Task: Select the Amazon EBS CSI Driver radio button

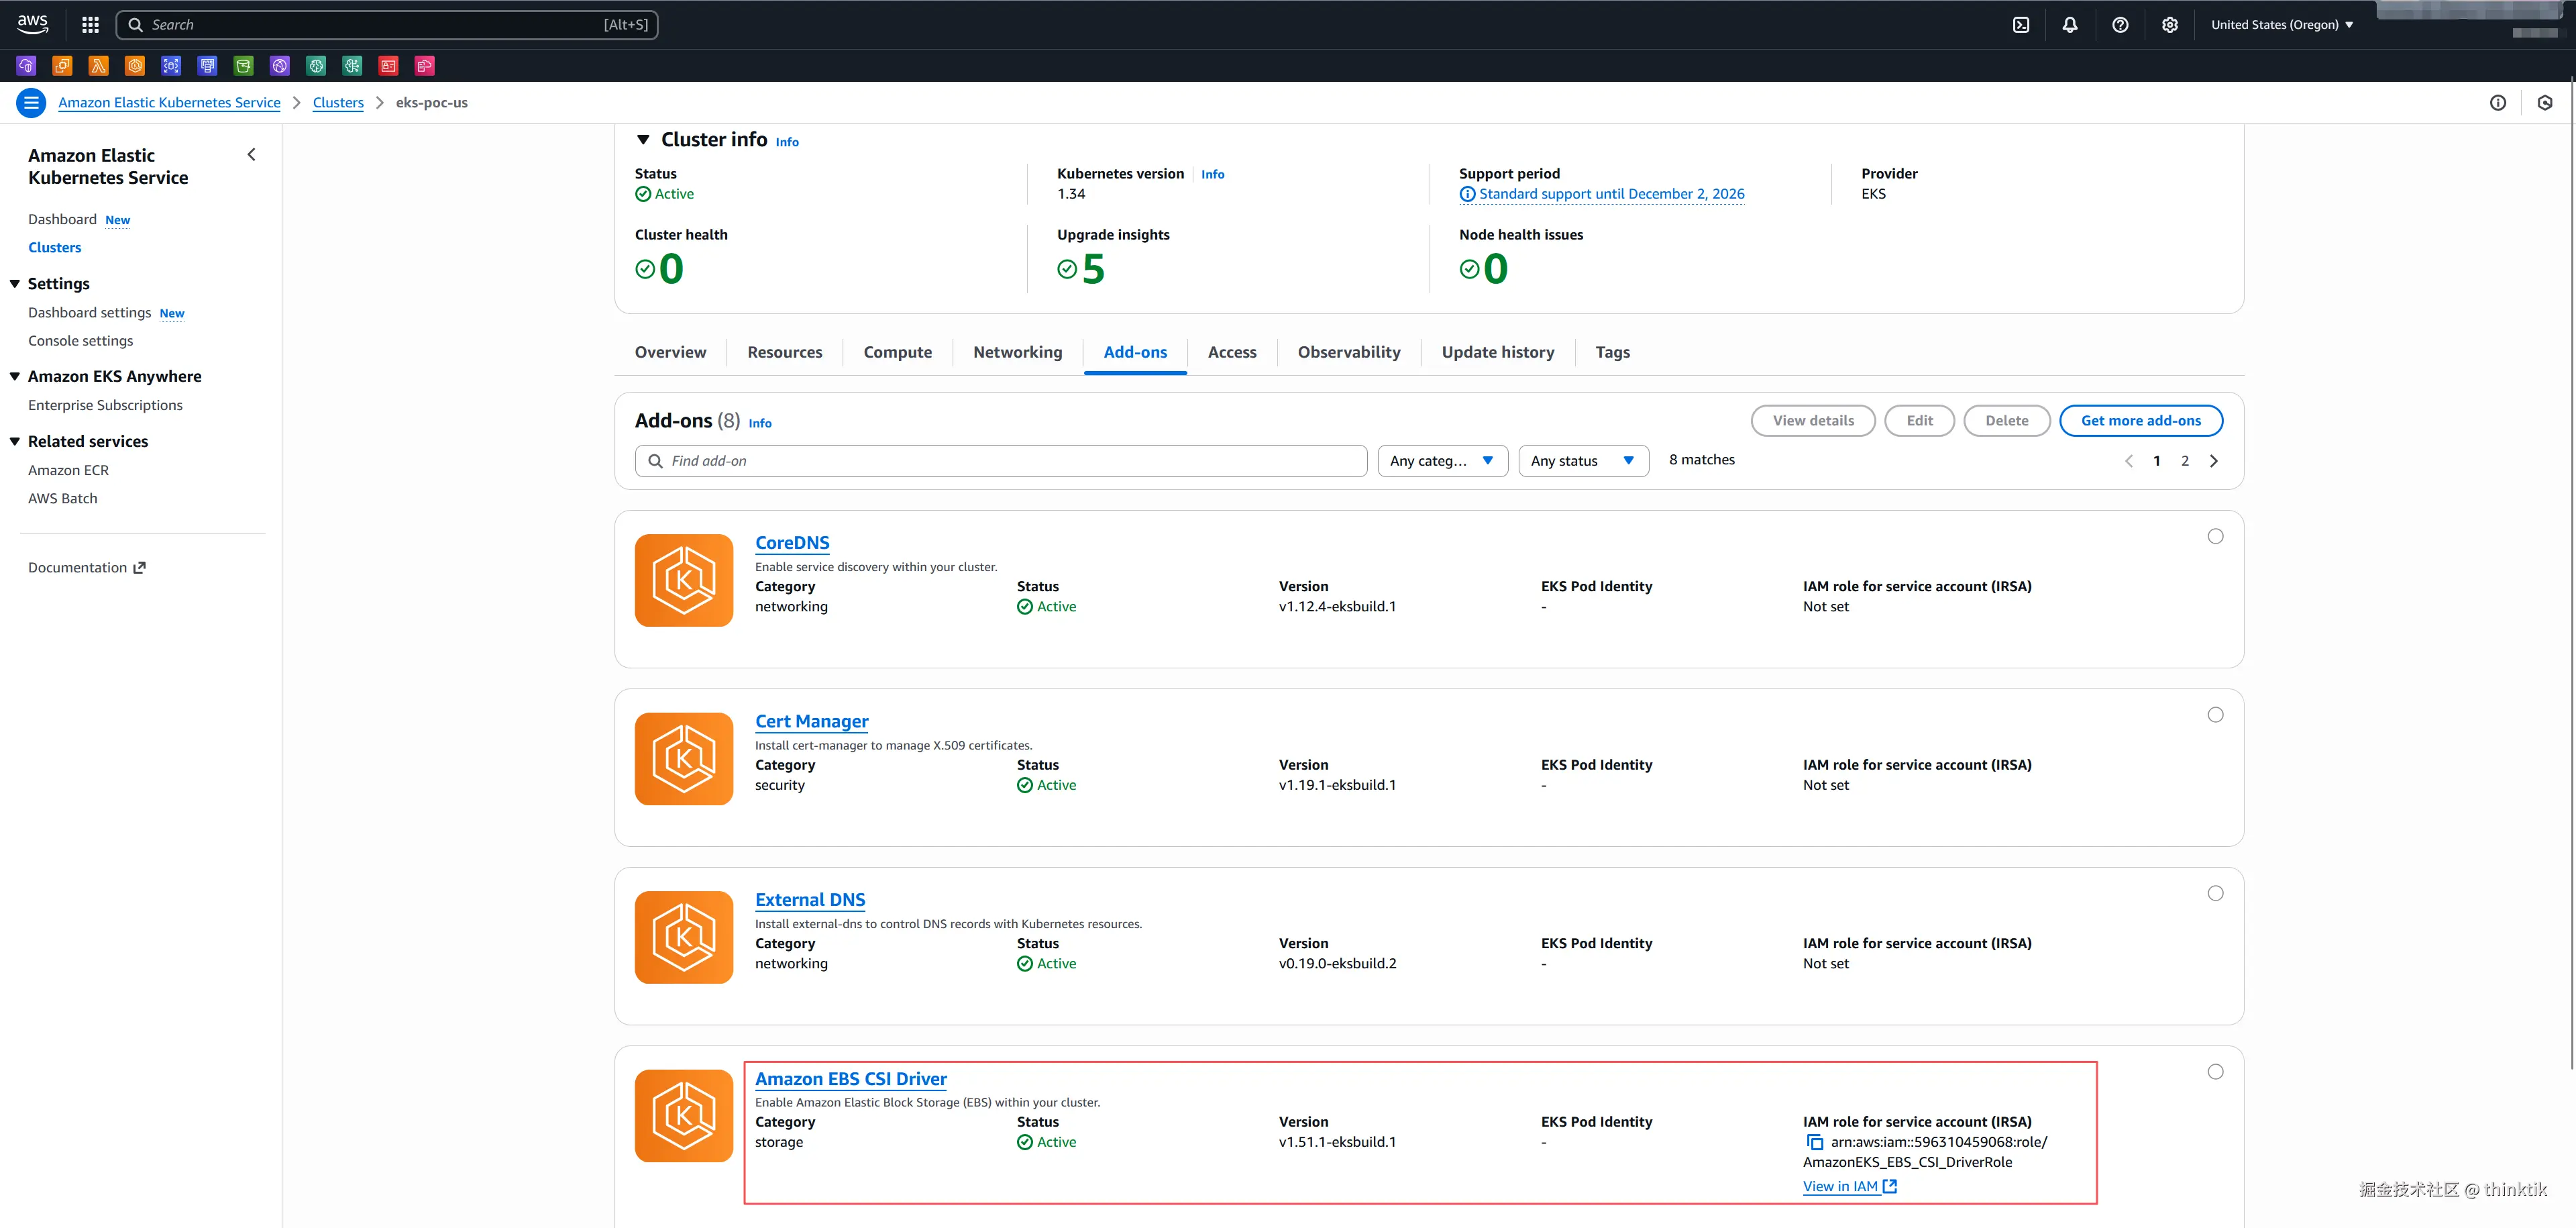Action: coord(2215,1072)
